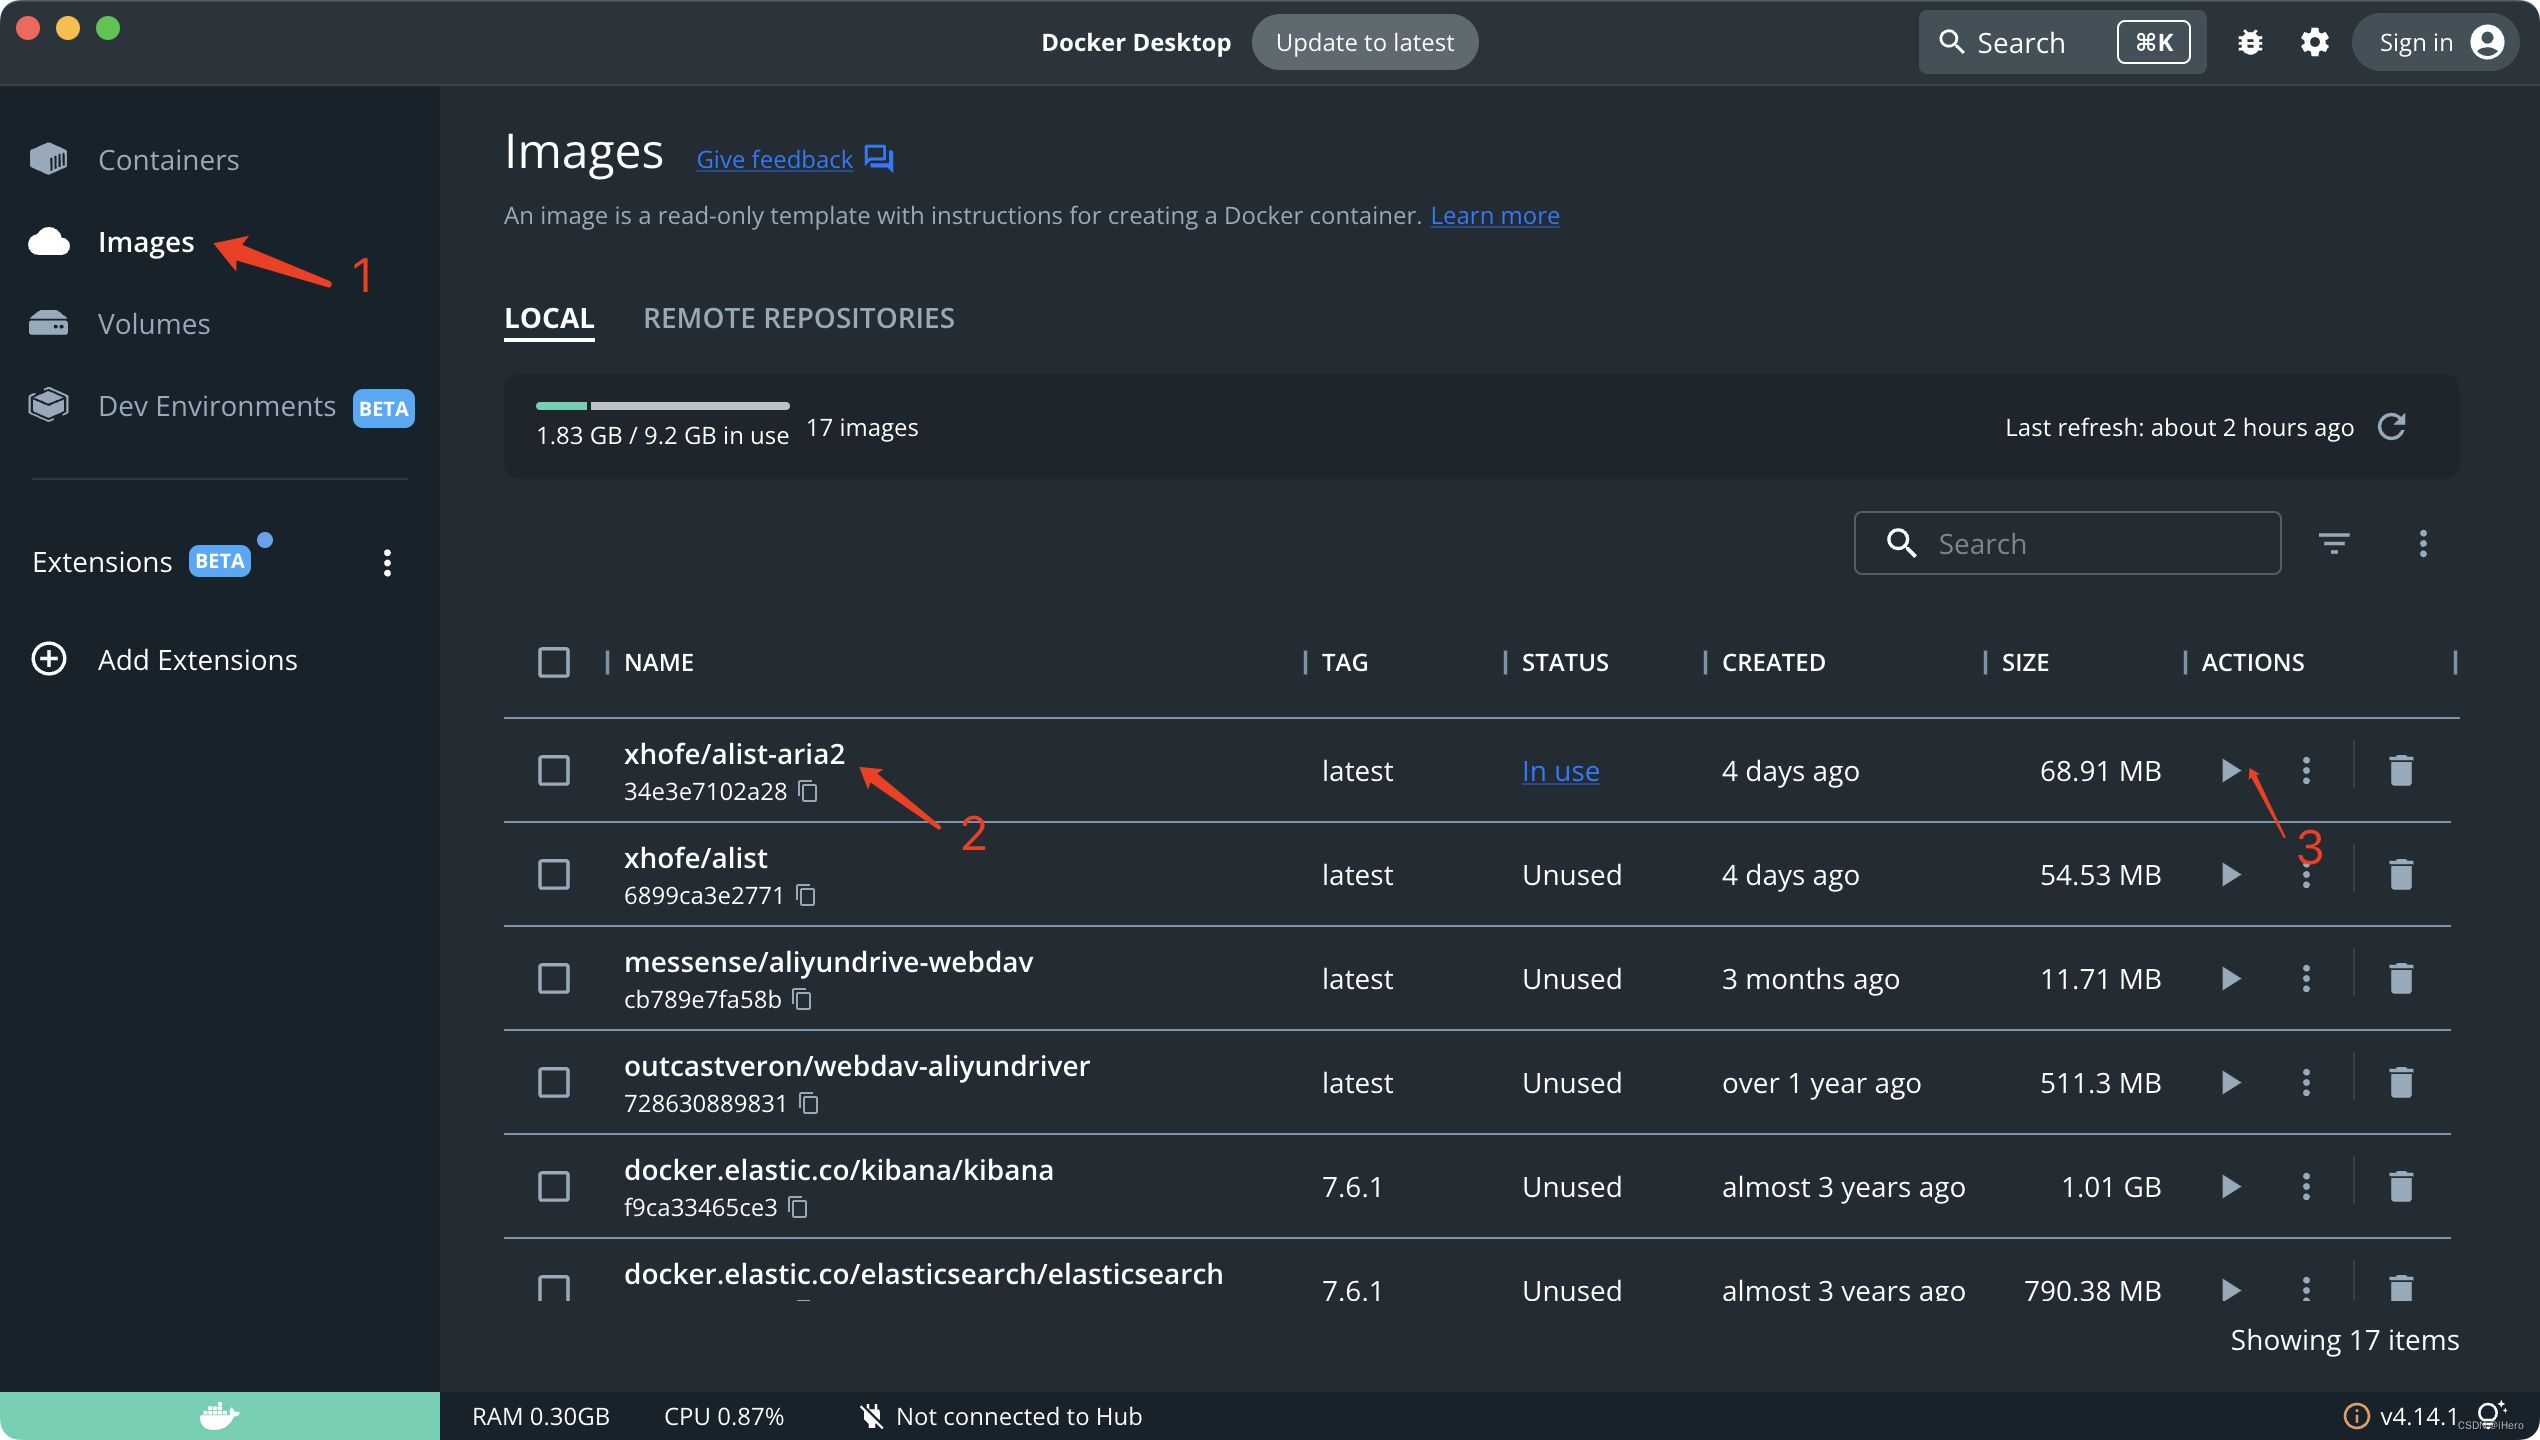The height and width of the screenshot is (1440, 2540).
Task: Run the xhofe/alist image
Action: pyautogui.click(x=2230, y=874)
